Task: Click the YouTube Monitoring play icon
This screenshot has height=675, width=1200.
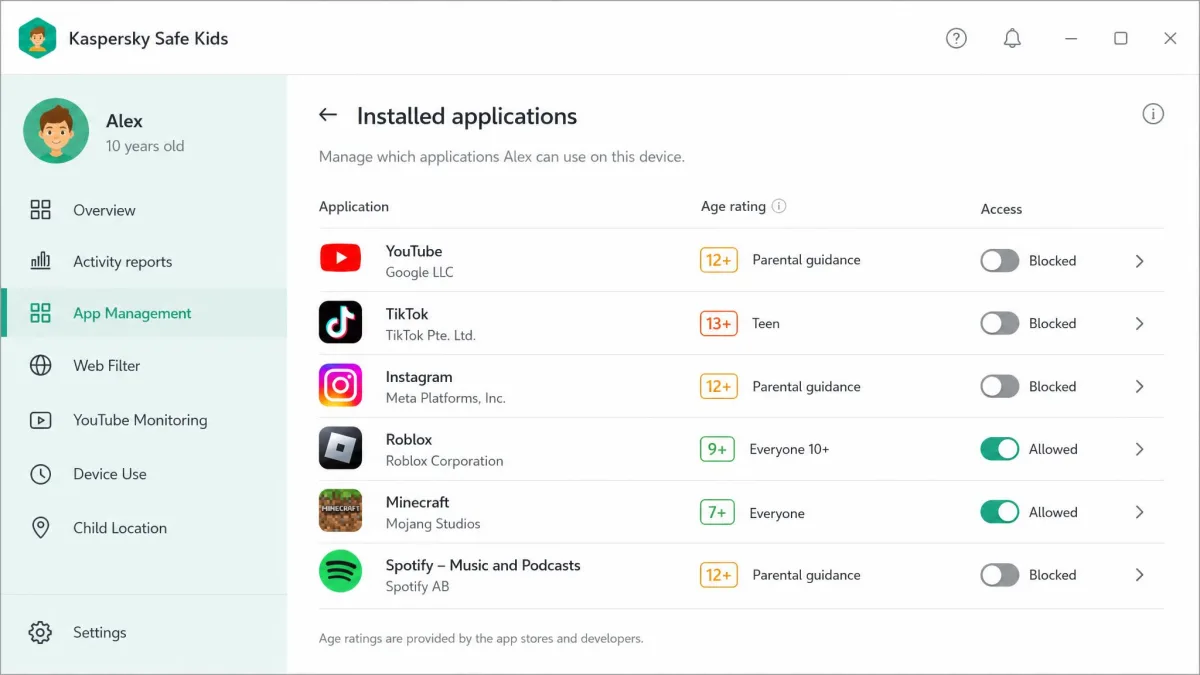Action: [x=40, y=420]
